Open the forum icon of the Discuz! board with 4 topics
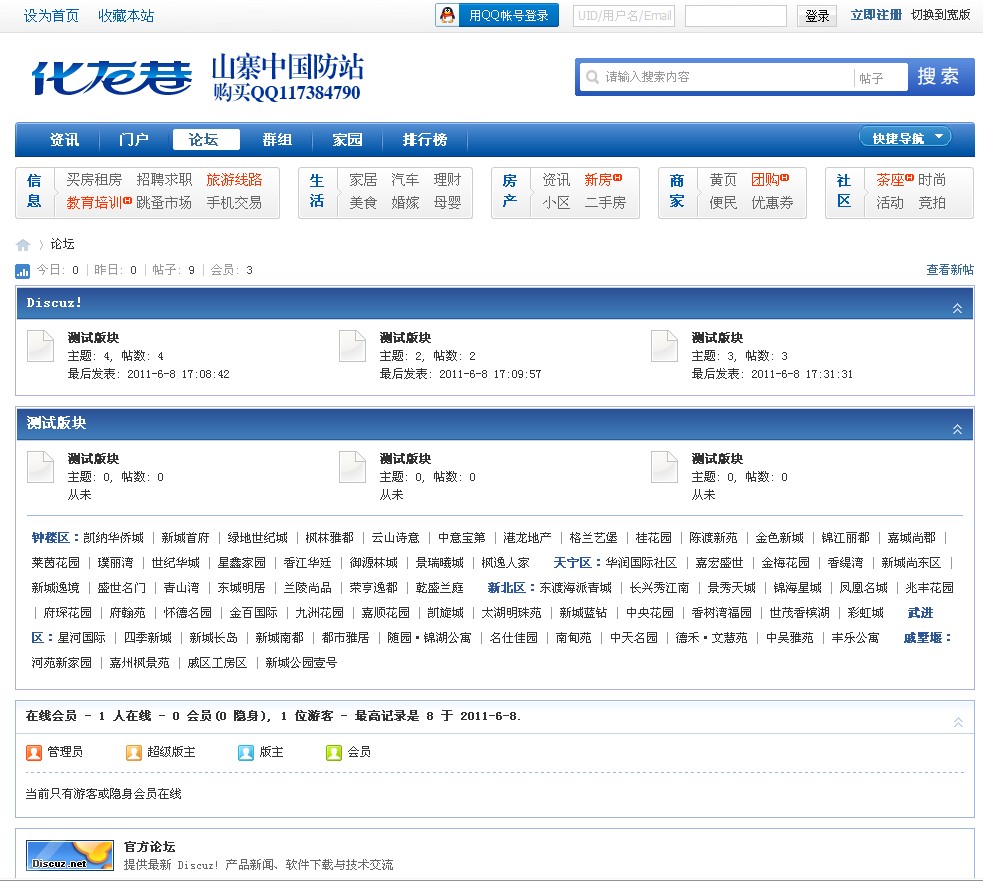 (41, 346)
